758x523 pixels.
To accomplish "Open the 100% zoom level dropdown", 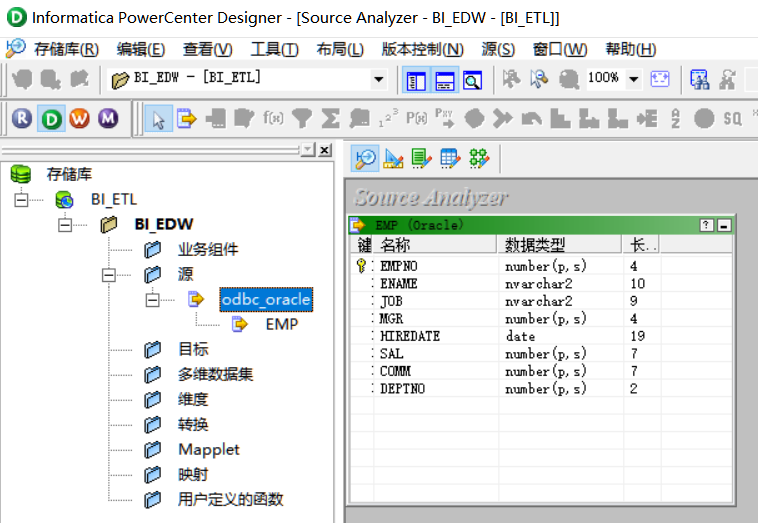I will point(633,79).
